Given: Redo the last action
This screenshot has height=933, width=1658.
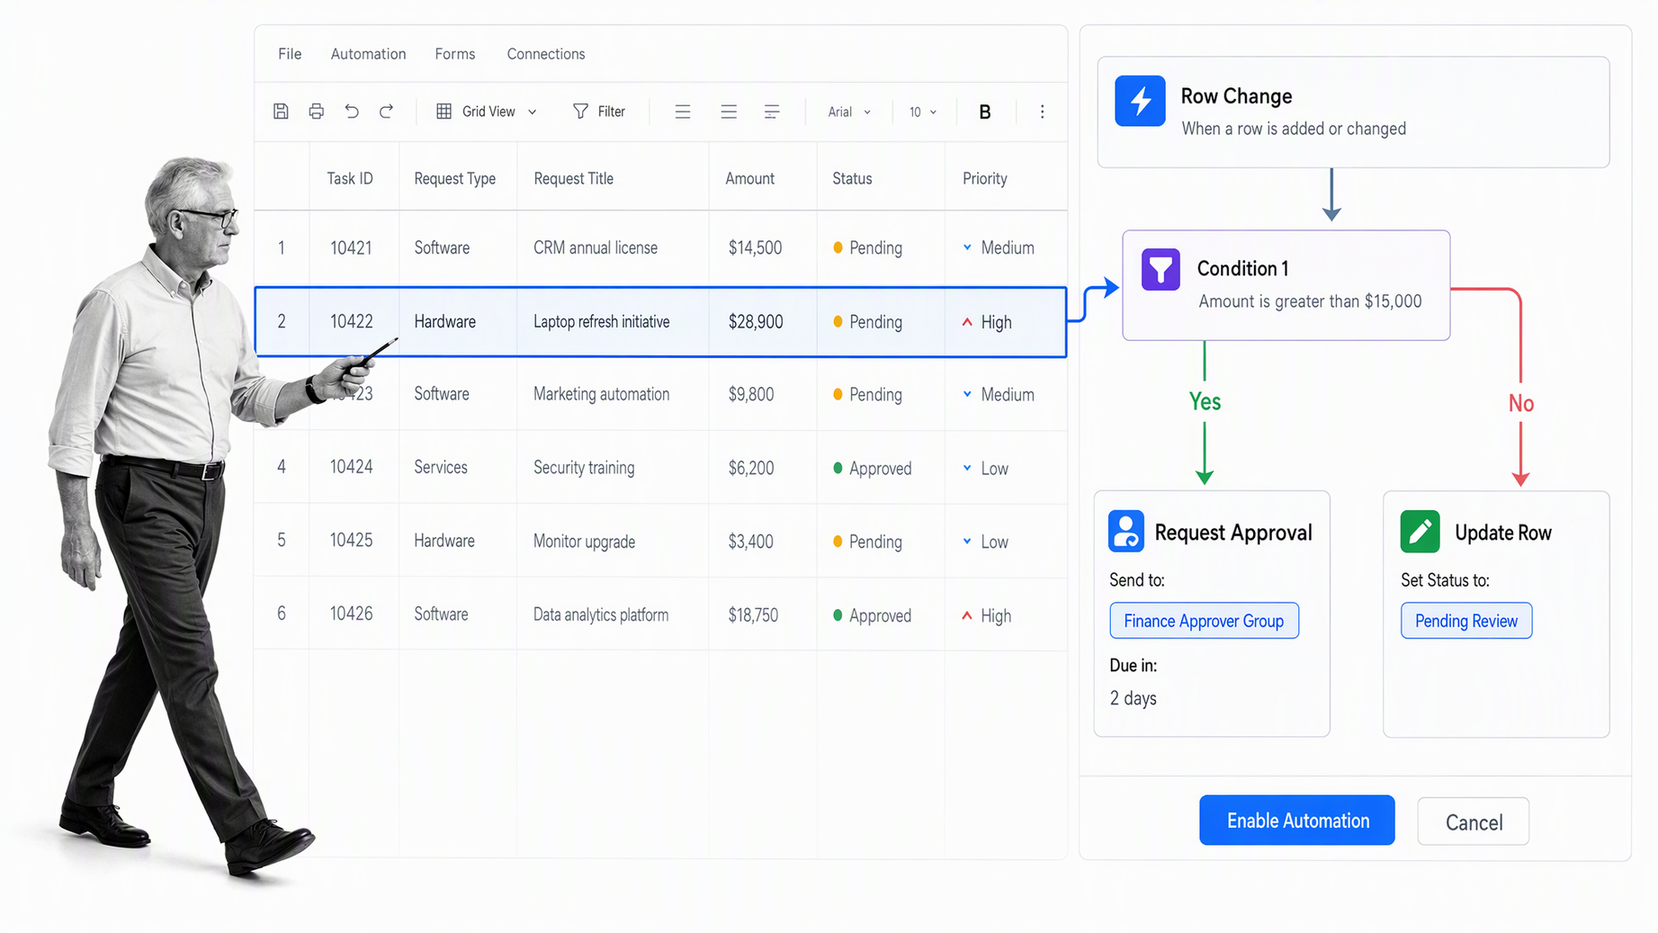Looking at the screenshot, I should coord(386,111).
